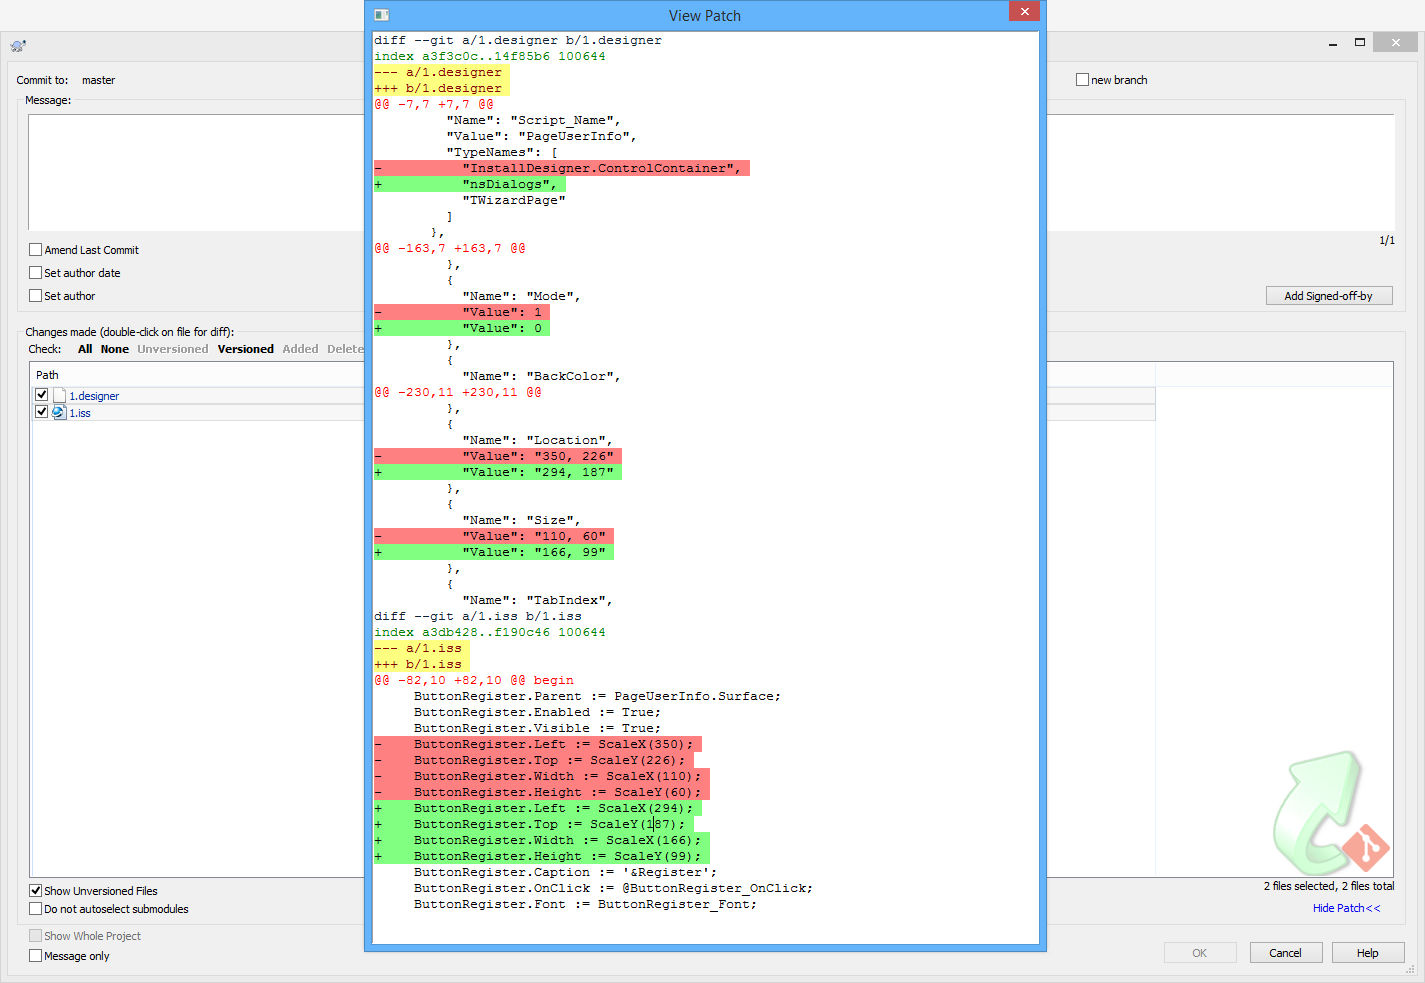Select the Versioned check filter

246,349
